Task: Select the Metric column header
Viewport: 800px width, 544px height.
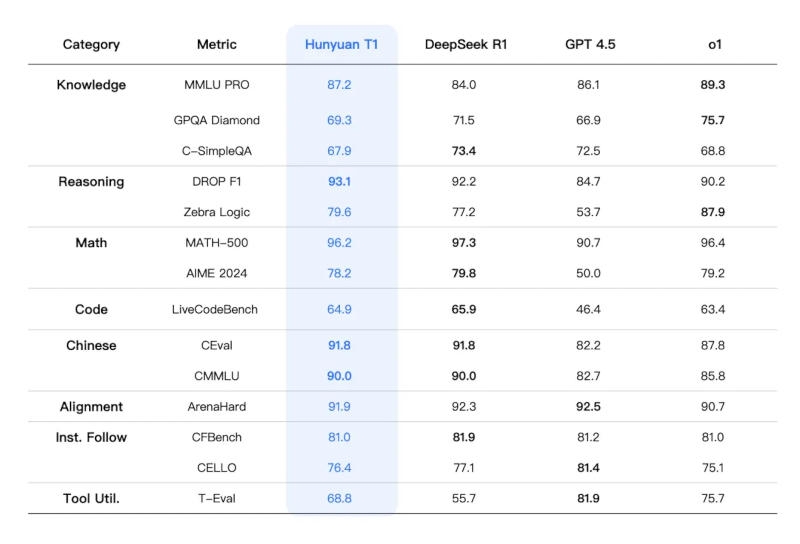Action: [x=217, y=44]
